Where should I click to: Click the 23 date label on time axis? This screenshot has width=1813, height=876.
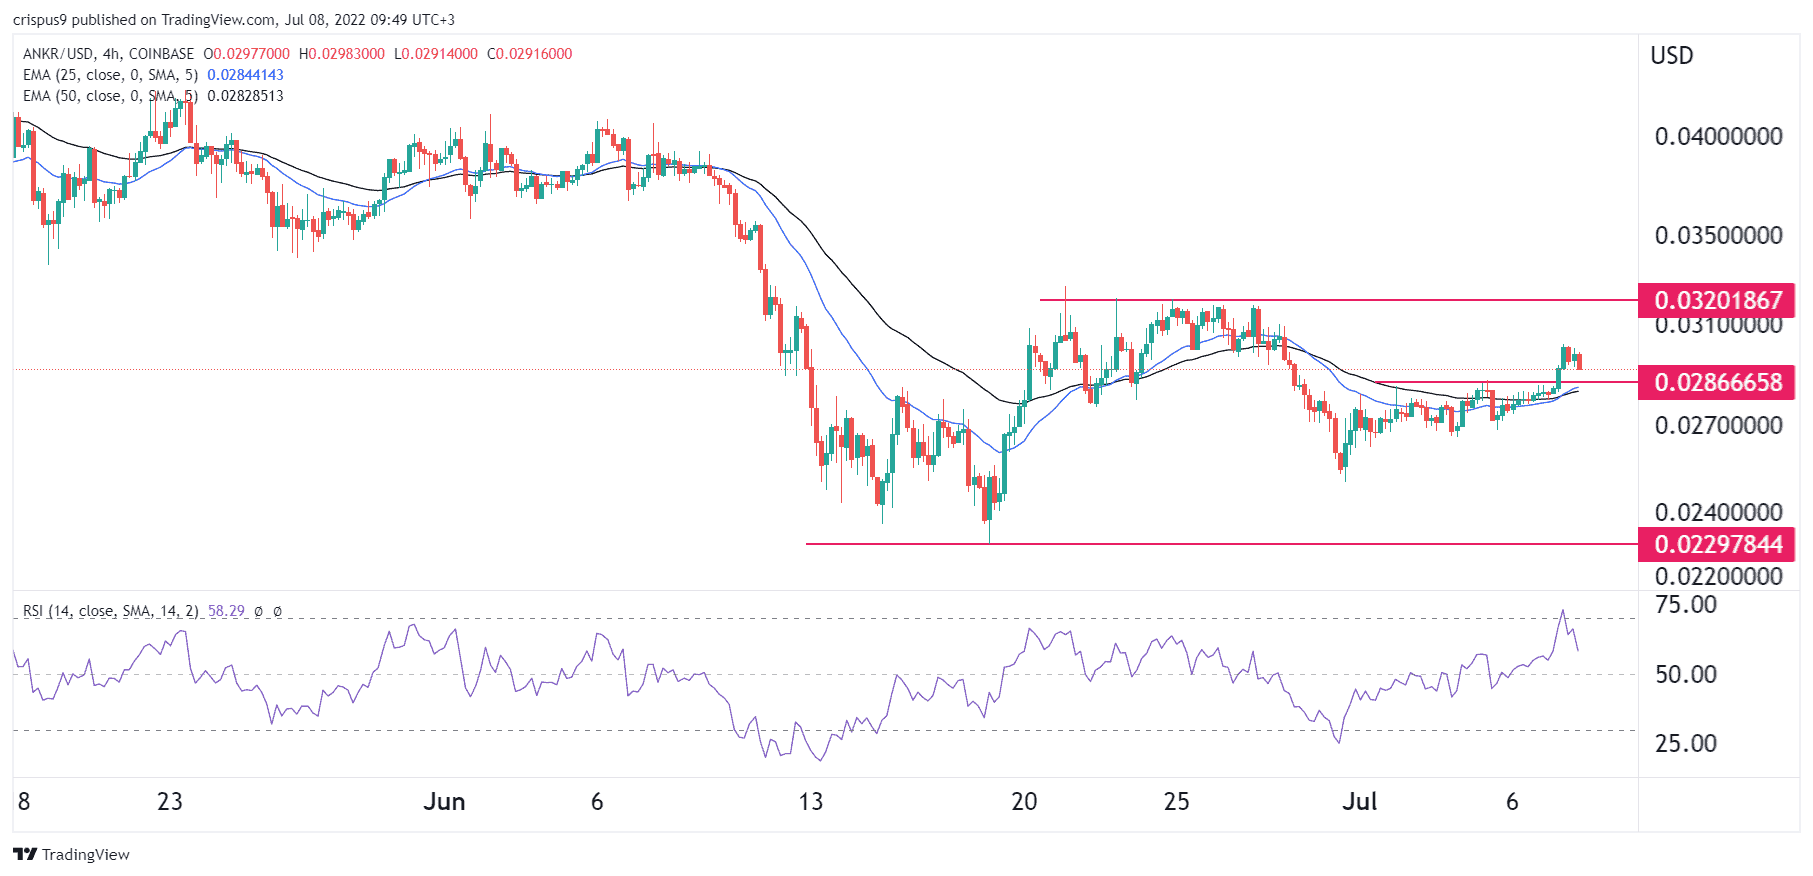pos(170,802)
